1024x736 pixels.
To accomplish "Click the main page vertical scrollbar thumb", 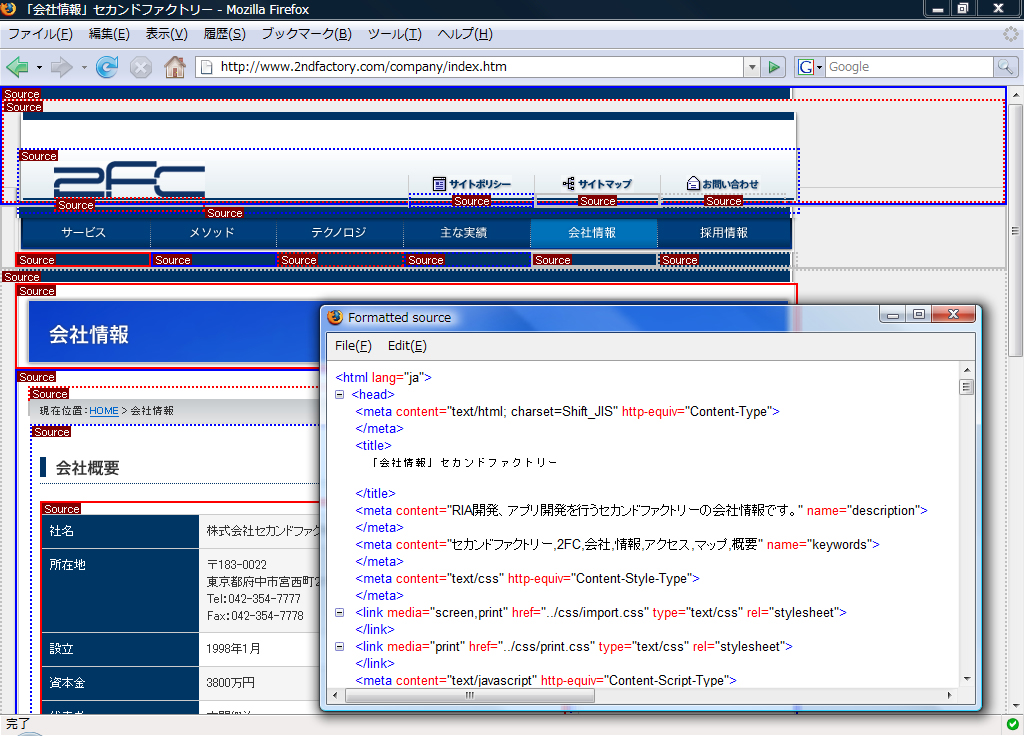I will [1015, 230].
